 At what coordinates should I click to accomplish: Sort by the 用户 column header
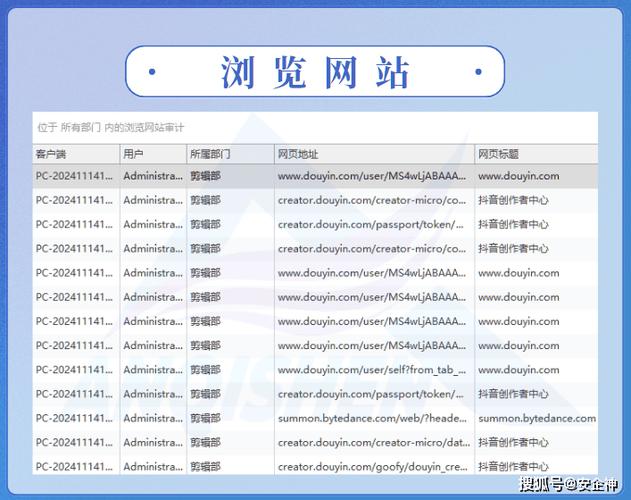coord(153,154)
